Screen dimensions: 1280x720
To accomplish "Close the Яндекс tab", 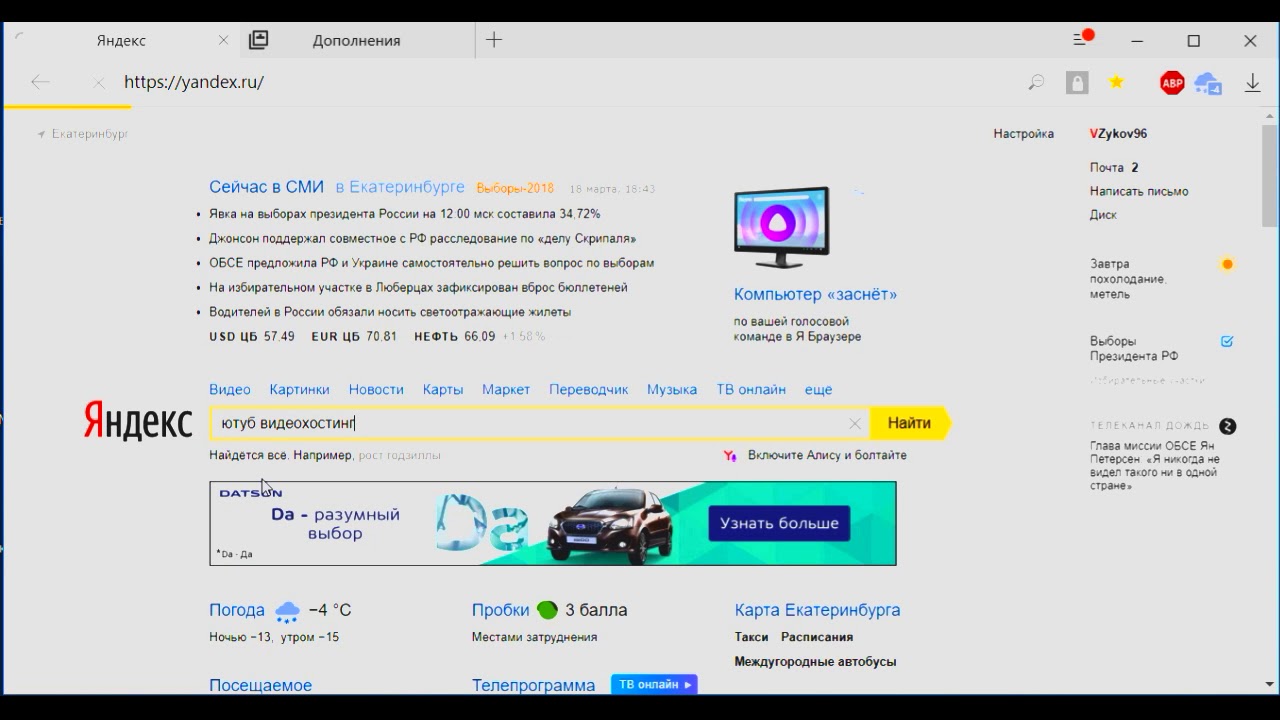I will pos(224,40).
